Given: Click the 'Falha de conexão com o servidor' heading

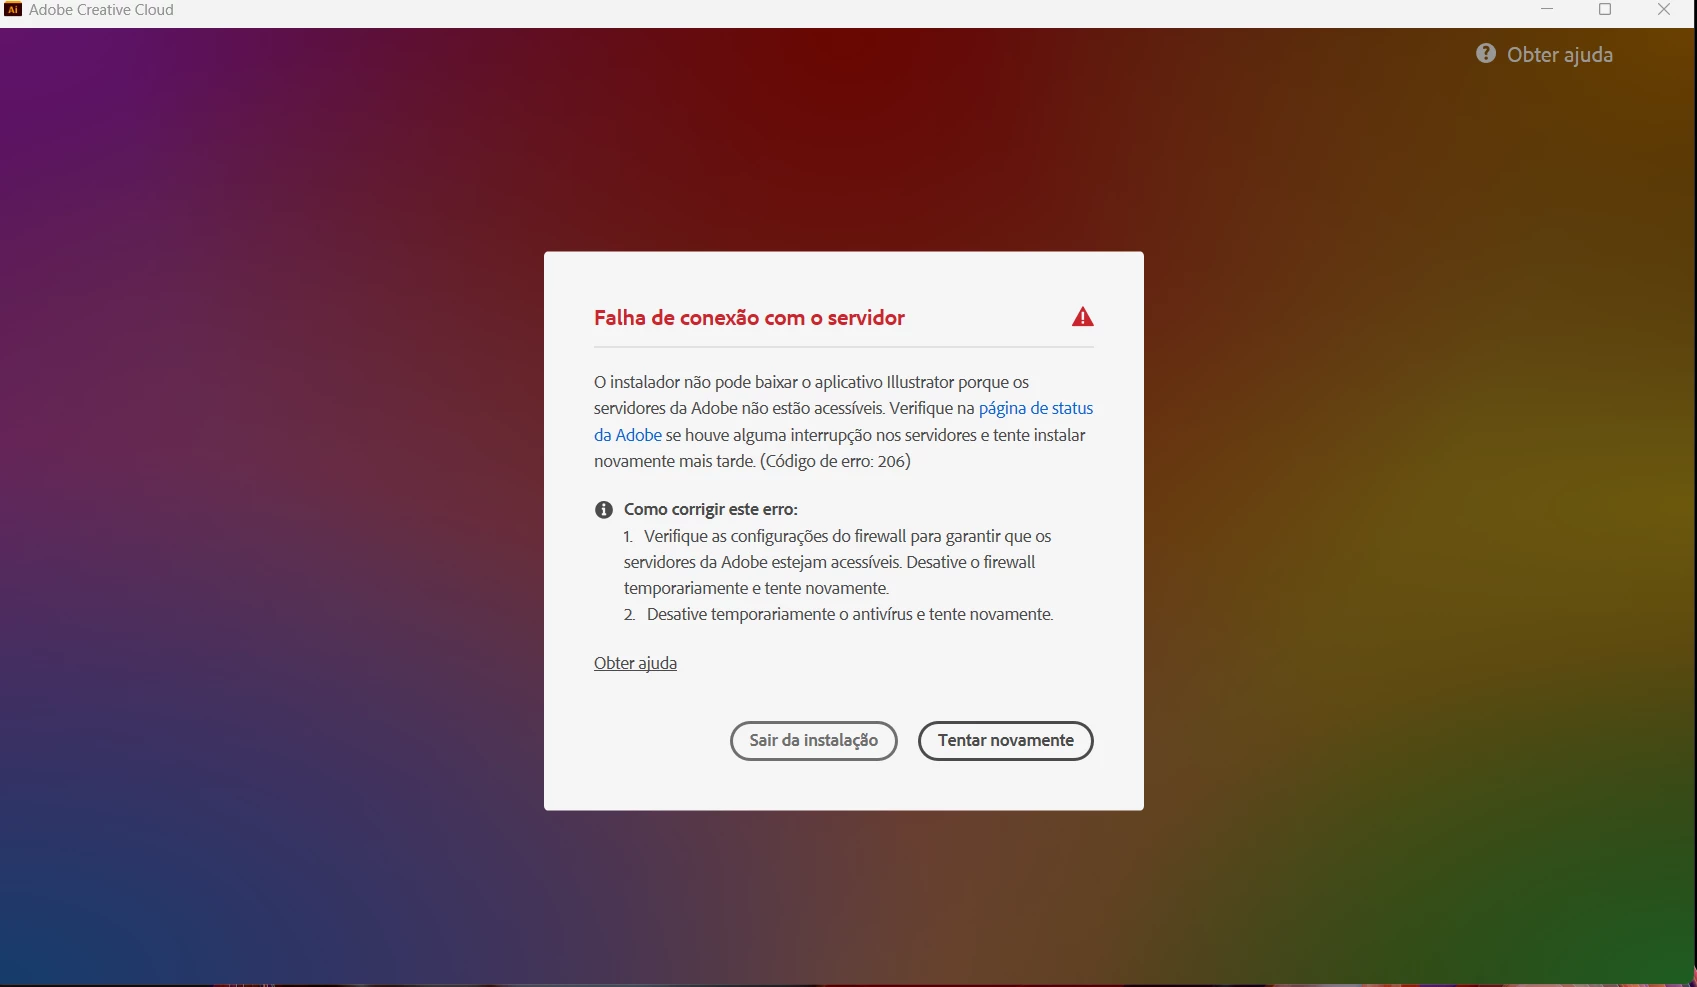Looking at the screenshot, I should (749, 318).
